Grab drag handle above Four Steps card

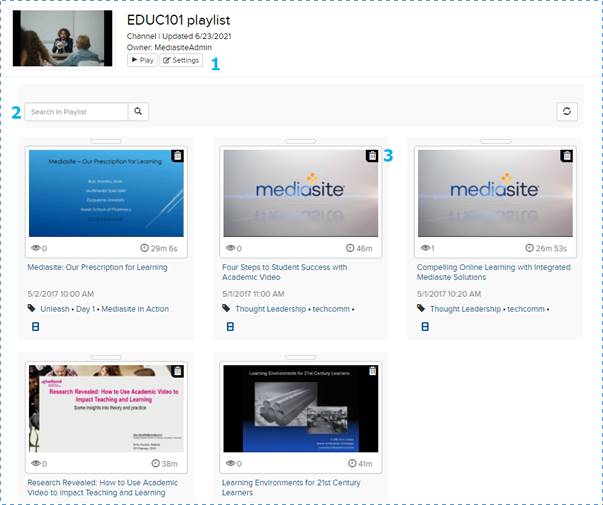point(300,141)
